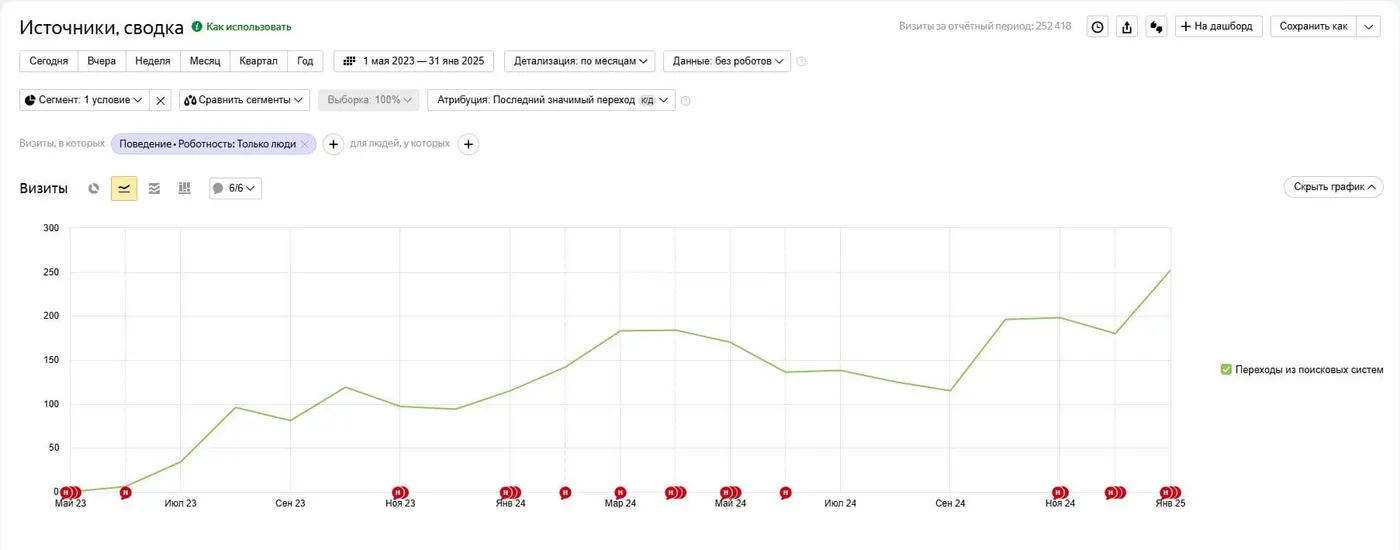1400x550 pixels.
Task: Click the 'Поведение • Роботность: Только люди' filter chip
Action: (207, 144)
